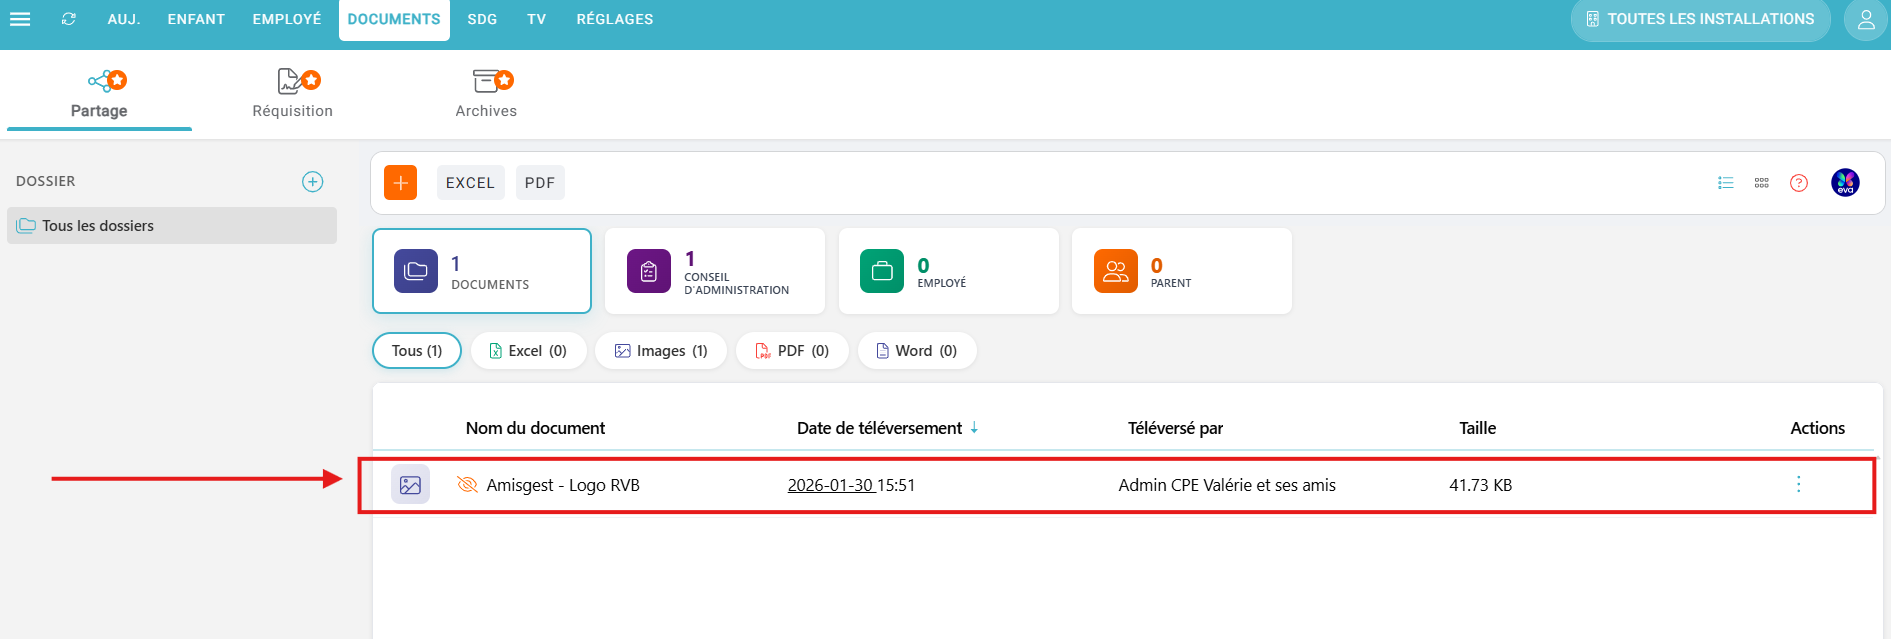
Task: Open Toutes les installations selector
Action: (1700, 20)
